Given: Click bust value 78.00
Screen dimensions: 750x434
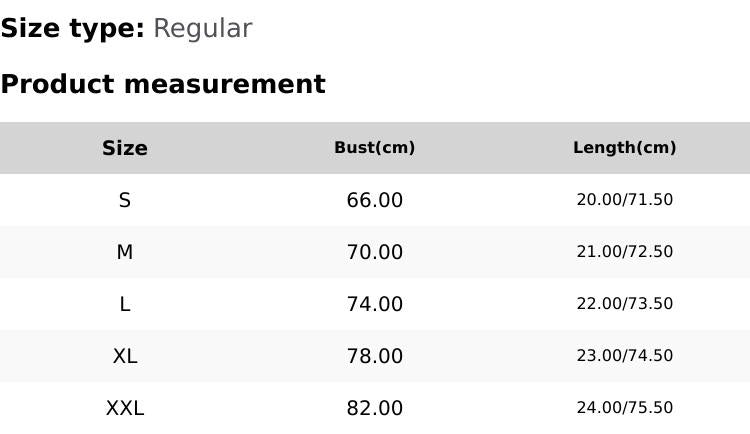Looking at the screenshot, I should click(x=375, y=356).
